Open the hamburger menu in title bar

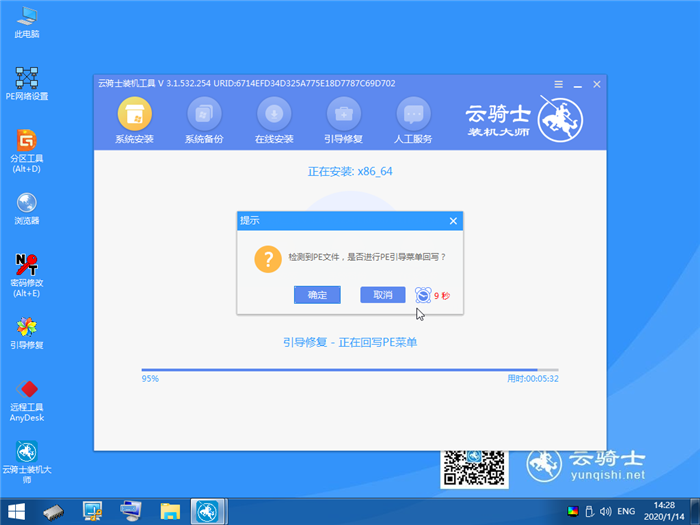[x=558, y=84]
